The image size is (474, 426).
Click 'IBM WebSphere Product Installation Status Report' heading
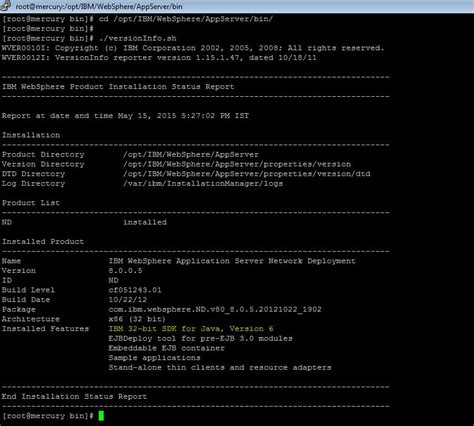click(118, 87)
